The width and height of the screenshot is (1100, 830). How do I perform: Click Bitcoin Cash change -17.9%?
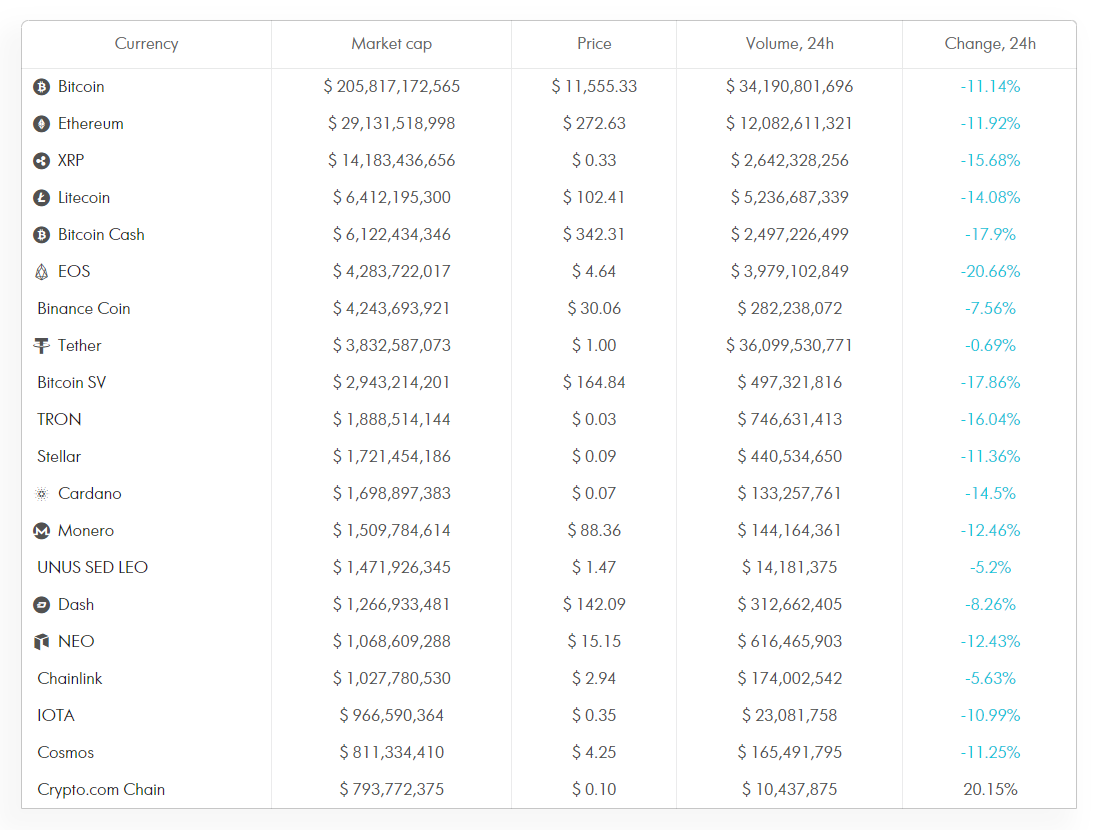click(x=990, y=235)
